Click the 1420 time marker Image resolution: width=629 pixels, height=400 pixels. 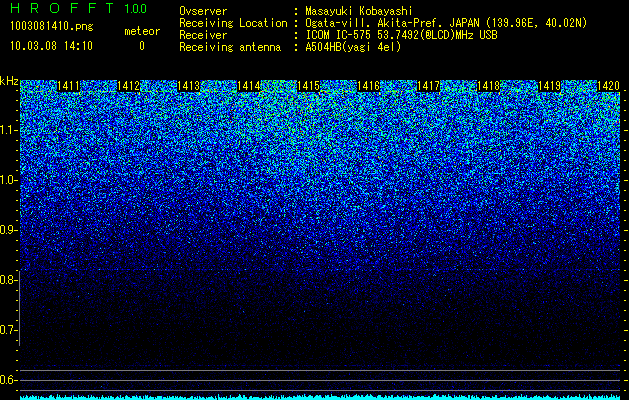click(x=609, y=86)
